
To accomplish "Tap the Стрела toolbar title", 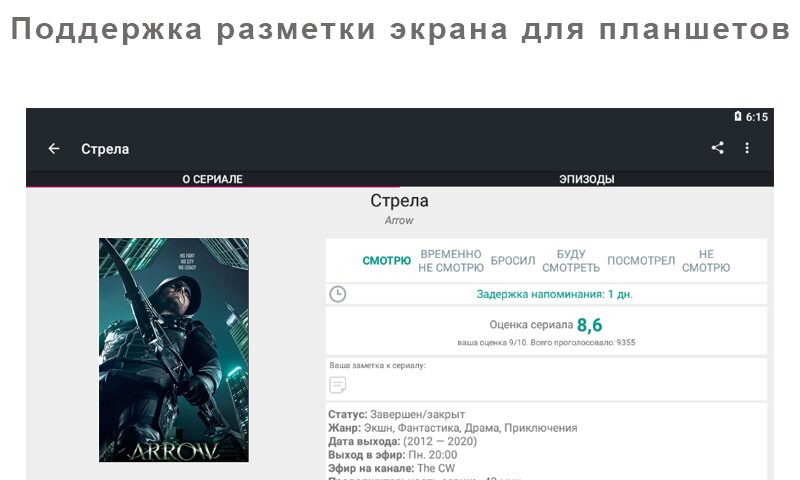I will pyautogui.click(x=105, y=149).
